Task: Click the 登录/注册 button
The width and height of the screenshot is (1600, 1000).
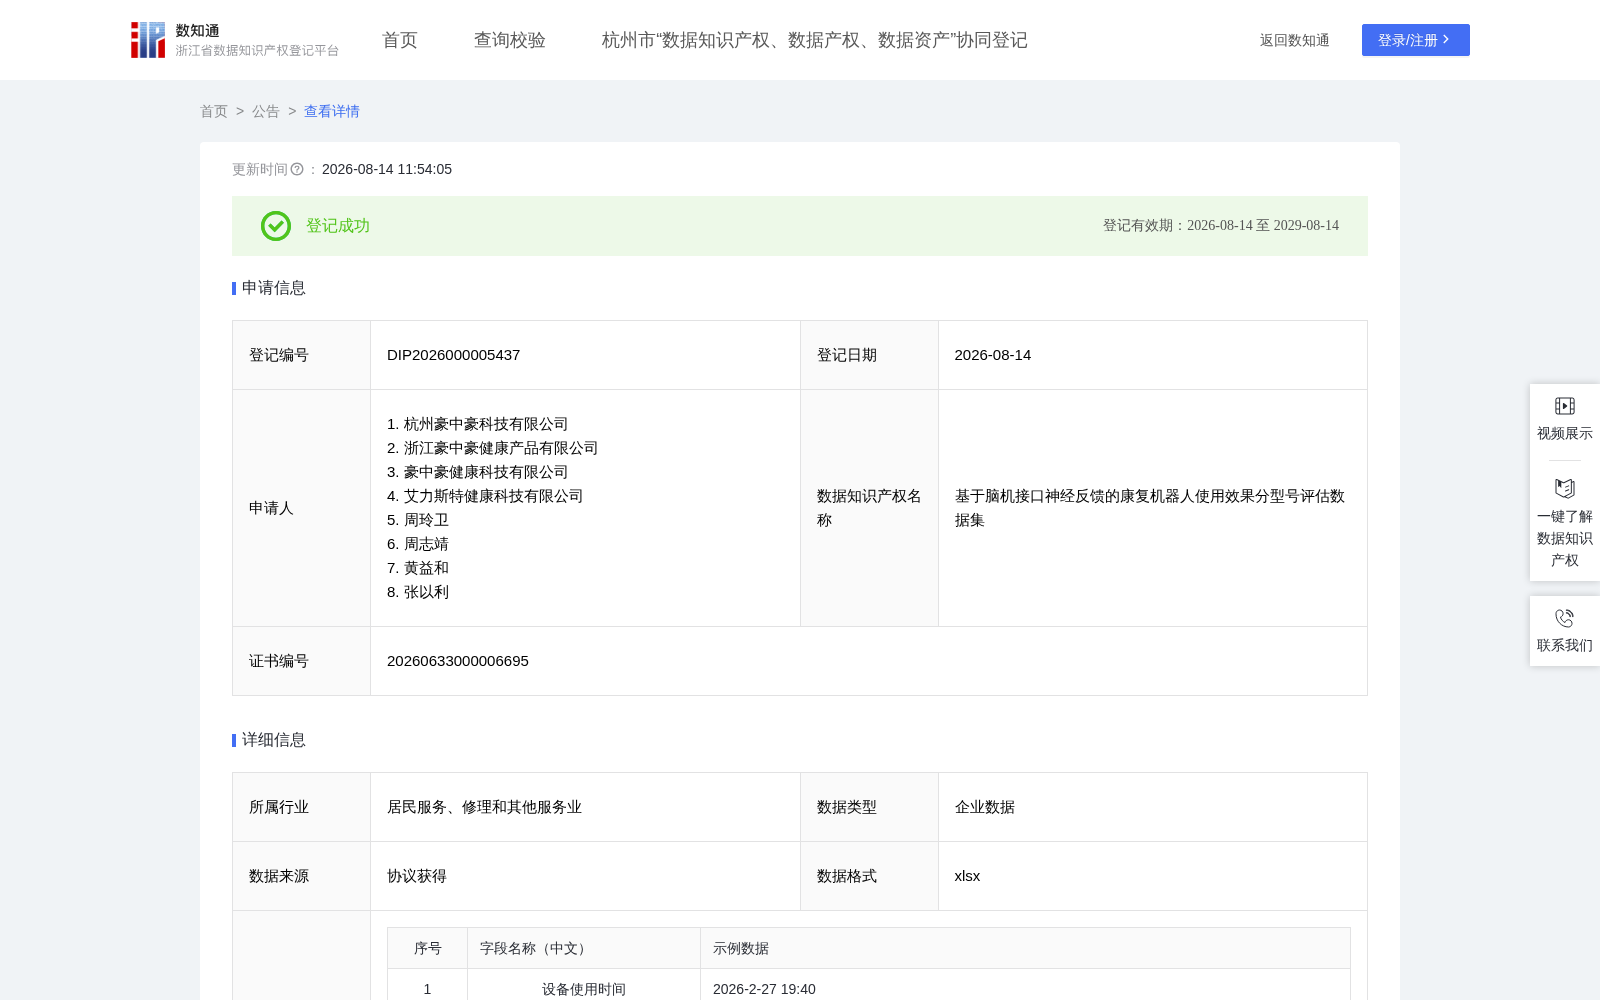Action: tap(1416, 40)
